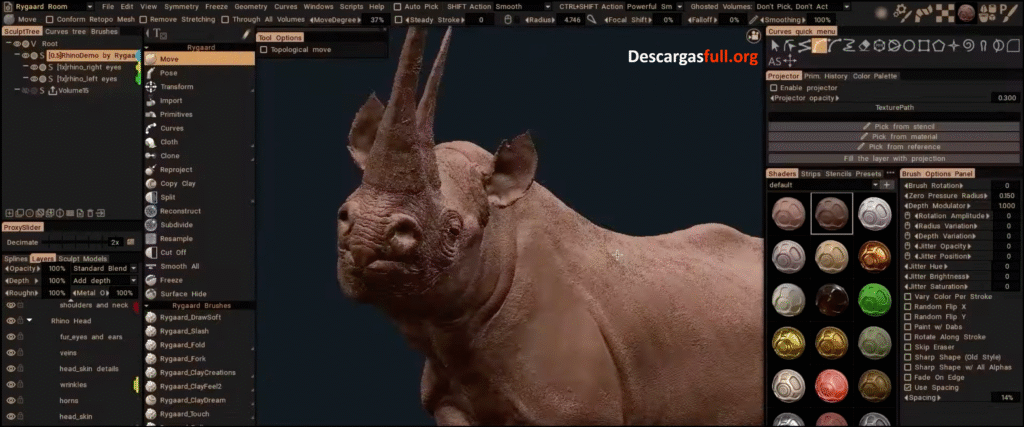This screenshot has width=1024, height=427.
Task: Click the camera icon in viewport
Action: click(753, 35)
